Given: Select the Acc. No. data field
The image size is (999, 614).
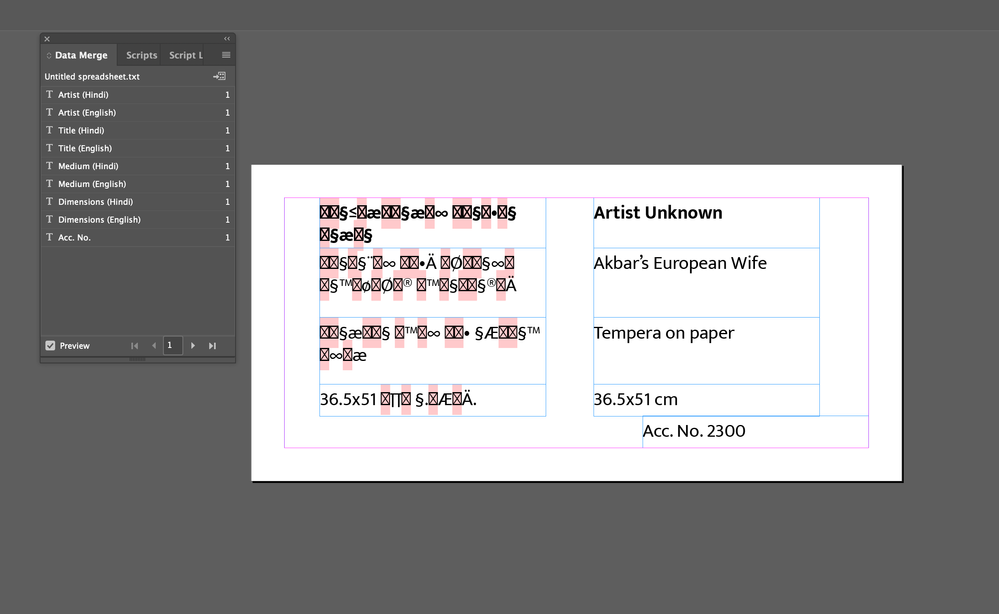Looking at the screenshot, I should (x=138, y=237).
